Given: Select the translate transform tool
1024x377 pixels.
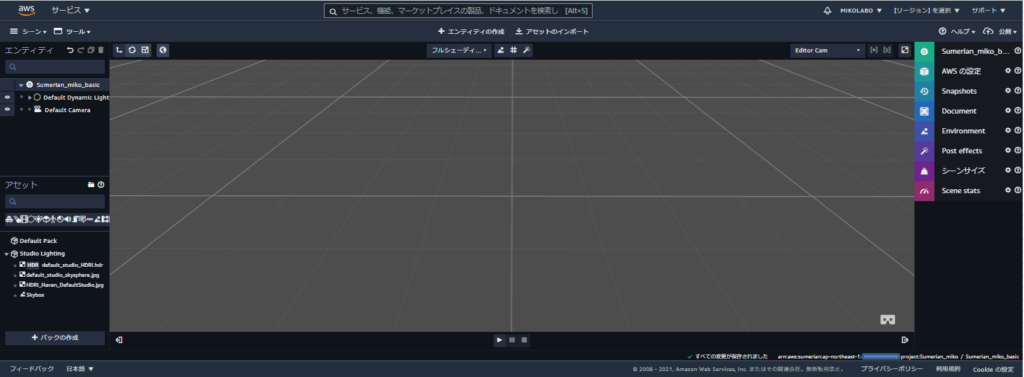Looking at the screenshot, I should click(120, 50).
